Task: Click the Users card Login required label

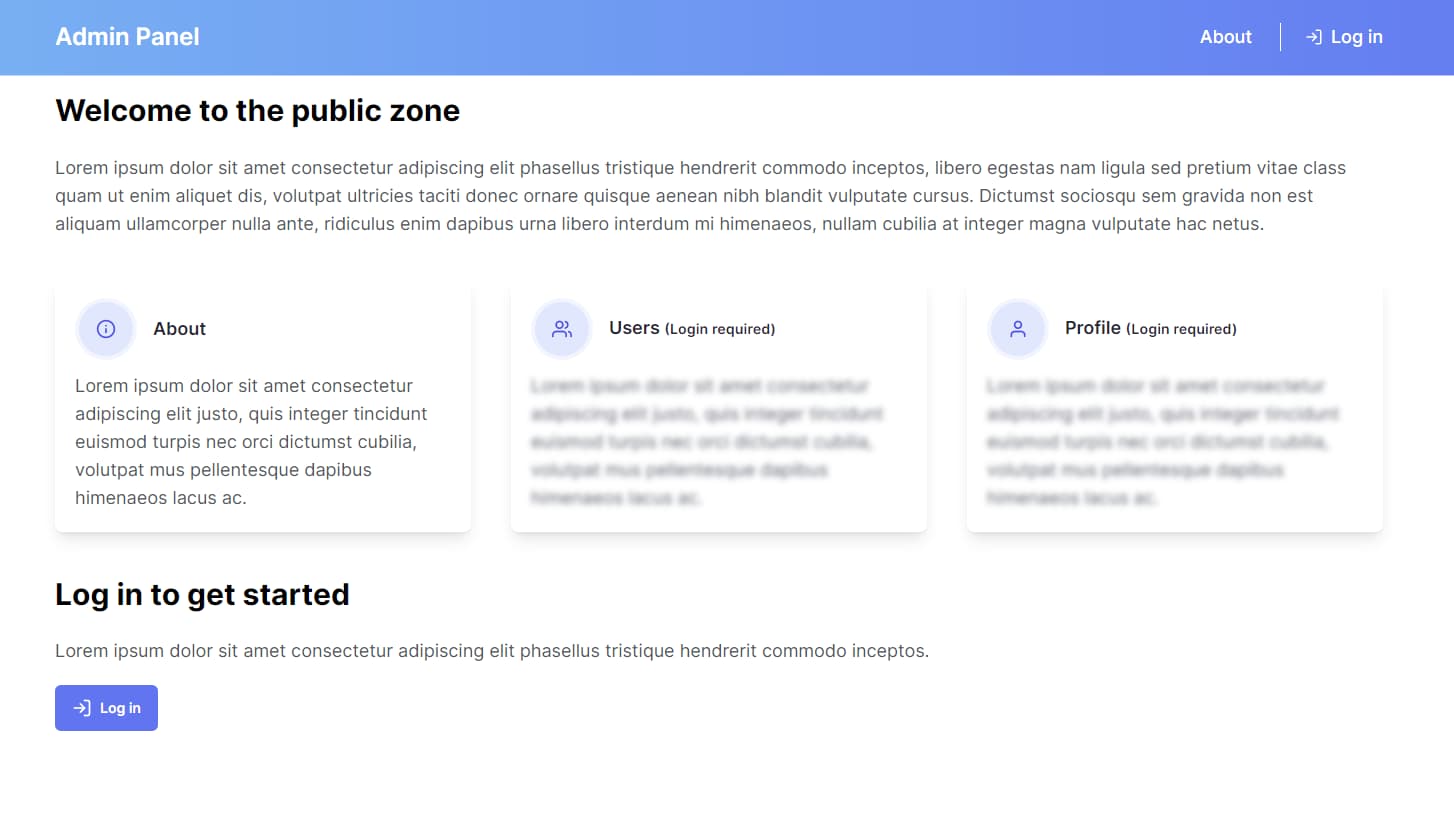Action: tap(720, 329)
